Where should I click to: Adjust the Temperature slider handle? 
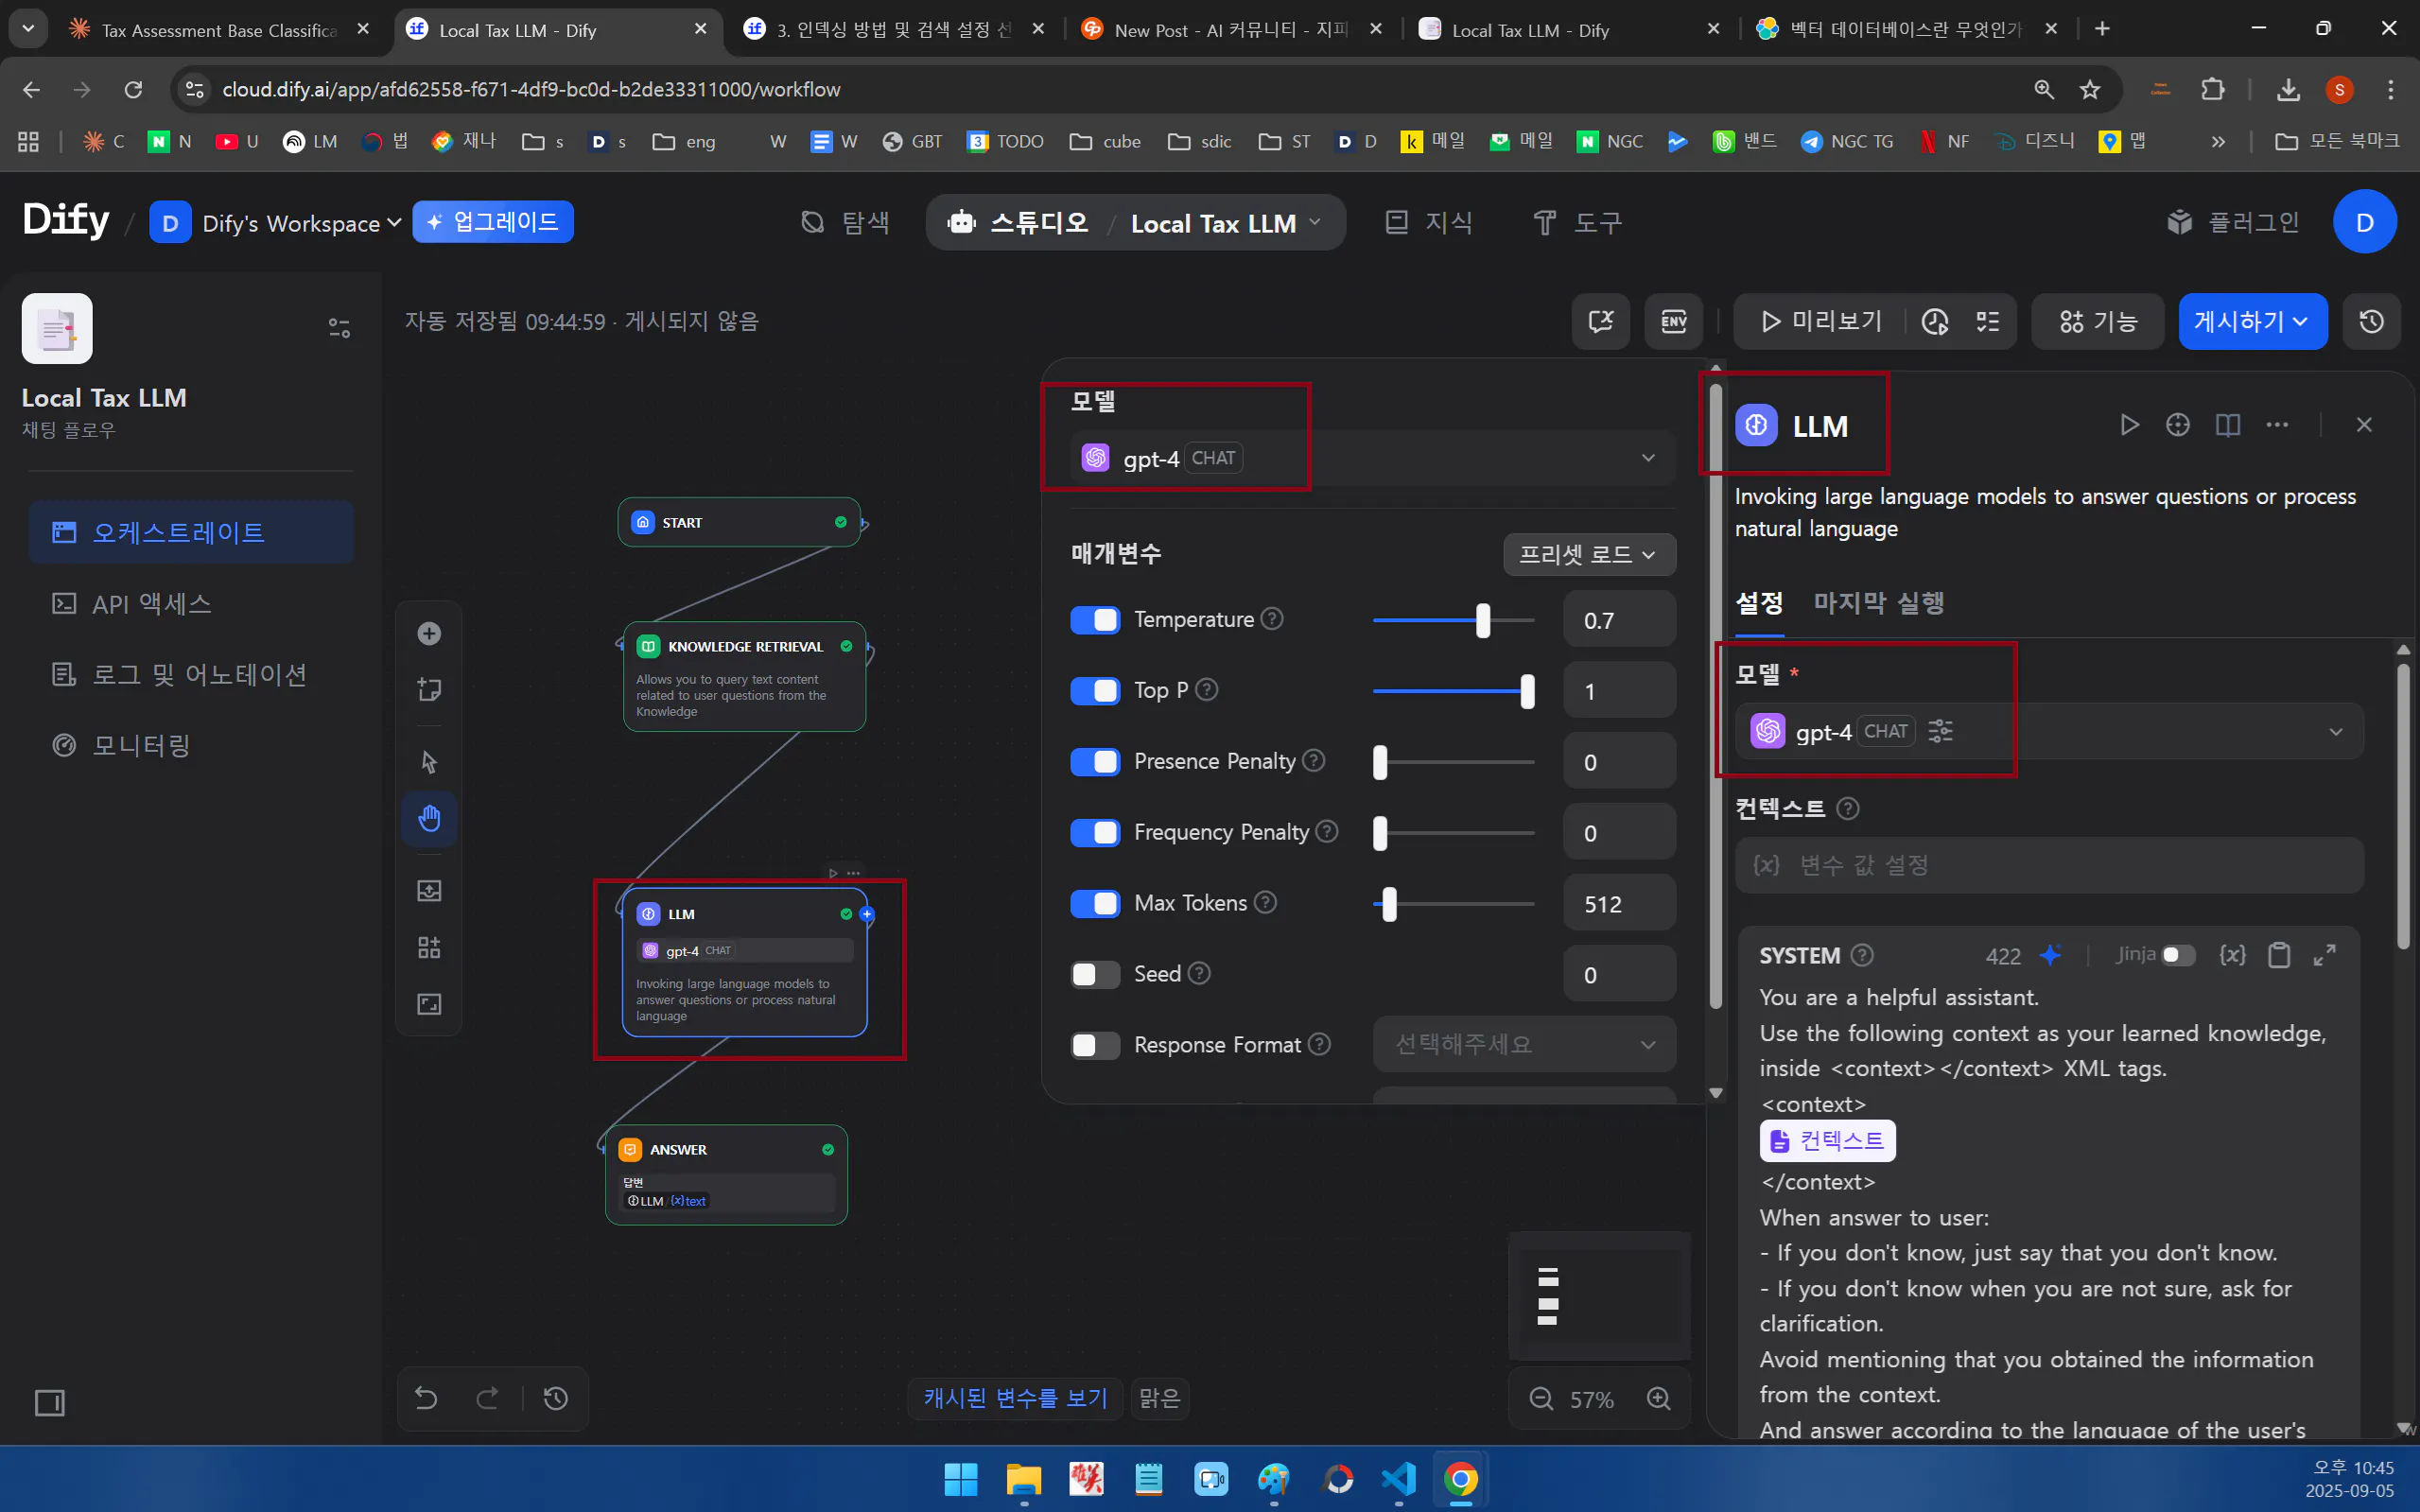point(1483,620)
